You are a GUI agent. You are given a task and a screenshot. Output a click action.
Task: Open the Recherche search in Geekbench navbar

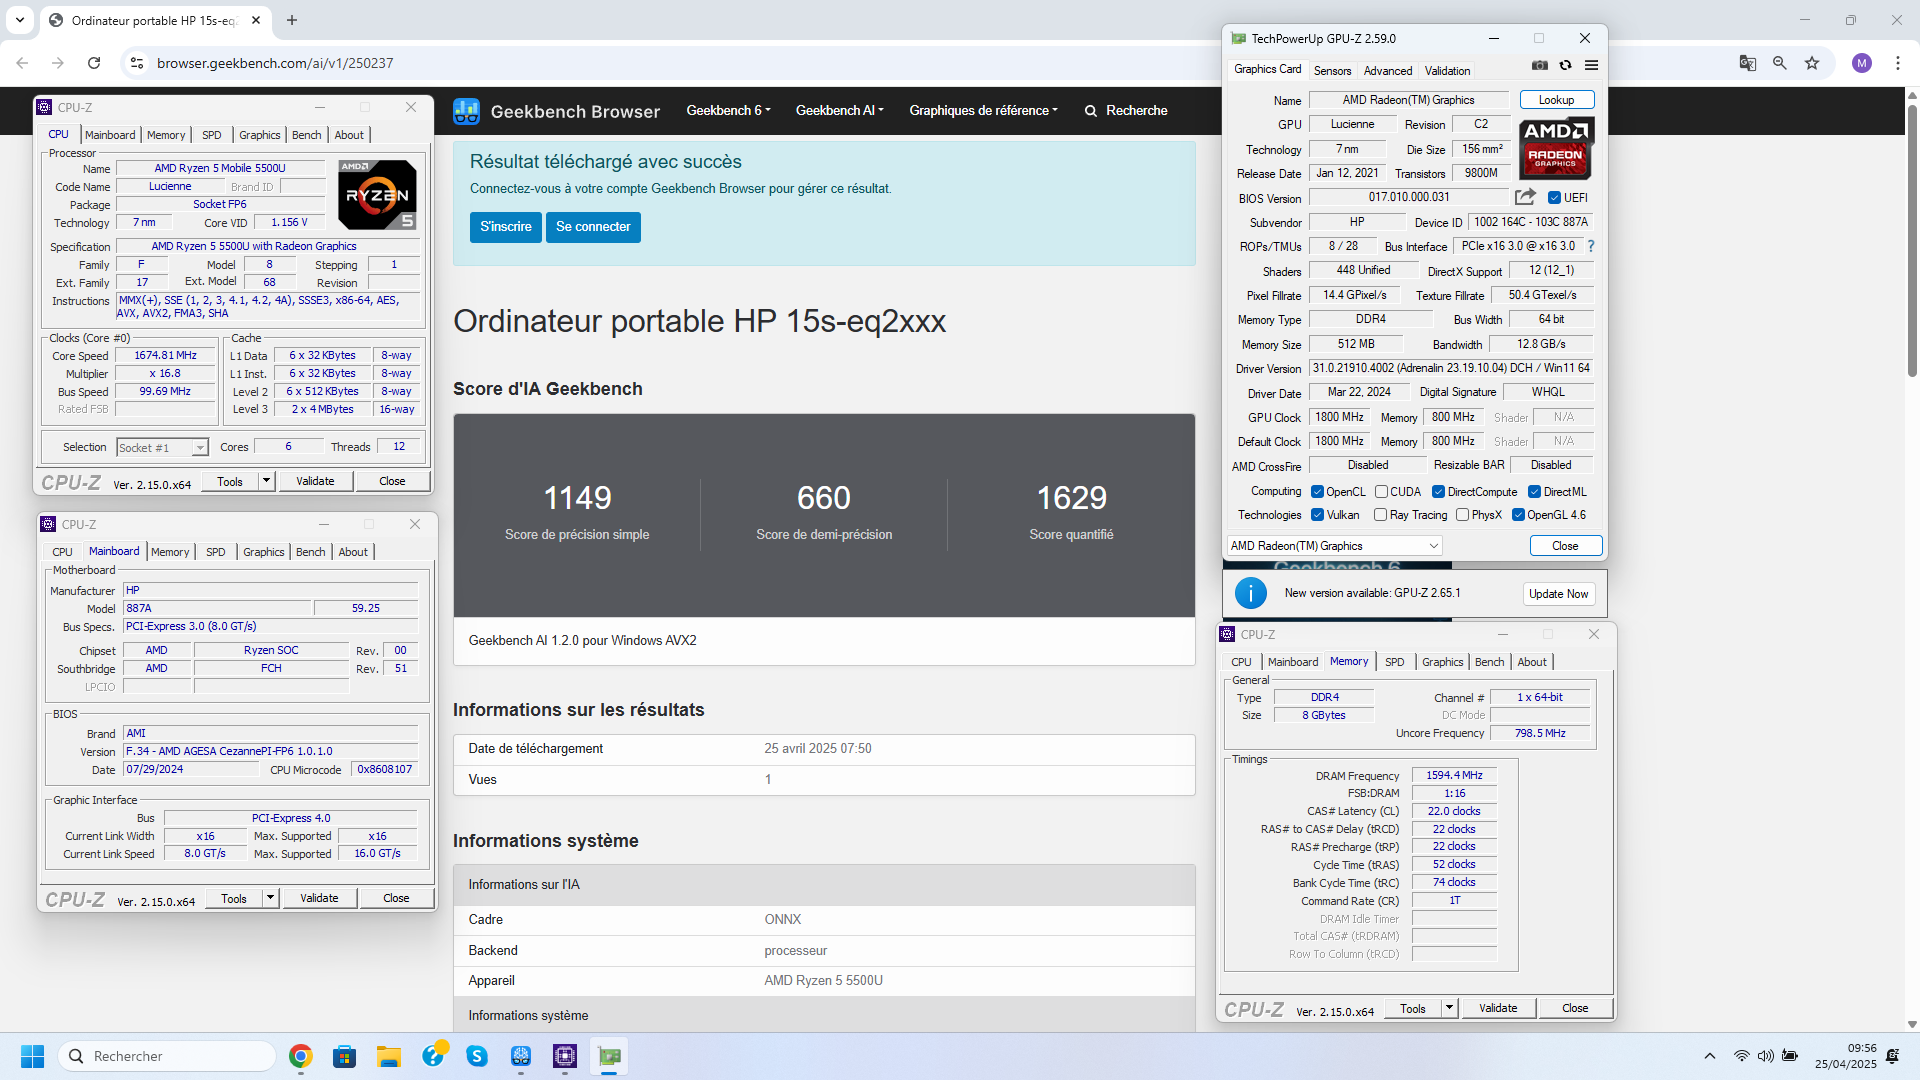click(1126, 111)
